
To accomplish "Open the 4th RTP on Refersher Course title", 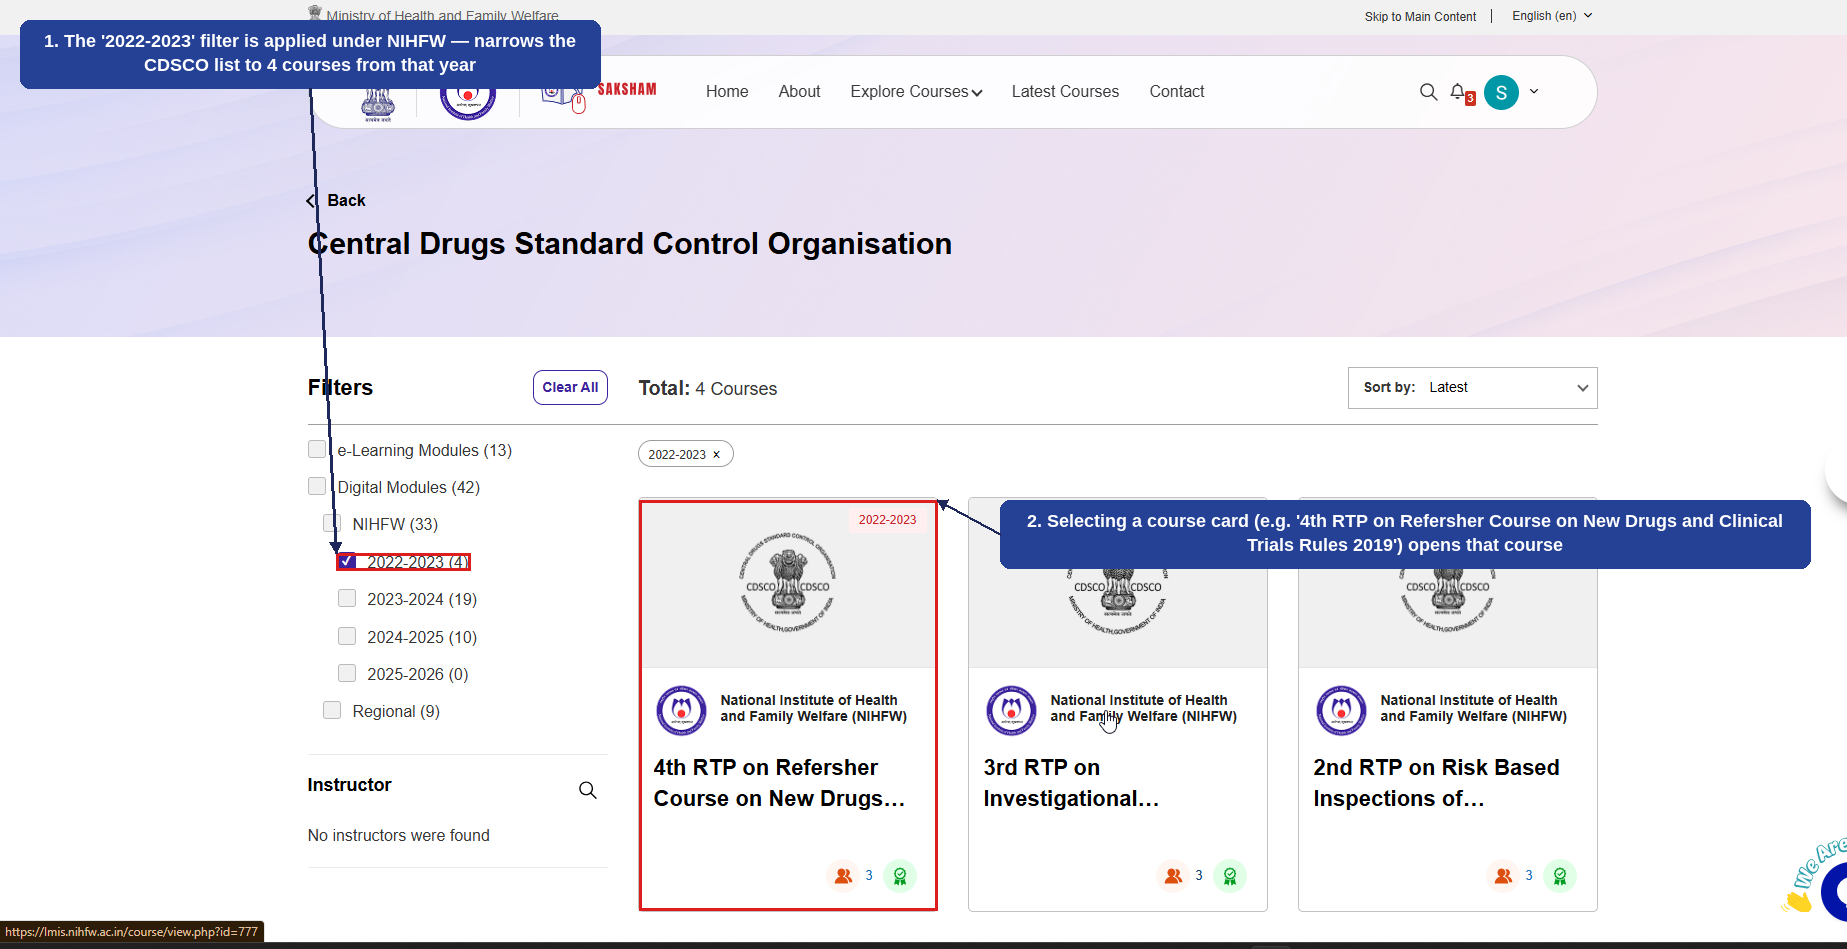I will tap(780, 783).
